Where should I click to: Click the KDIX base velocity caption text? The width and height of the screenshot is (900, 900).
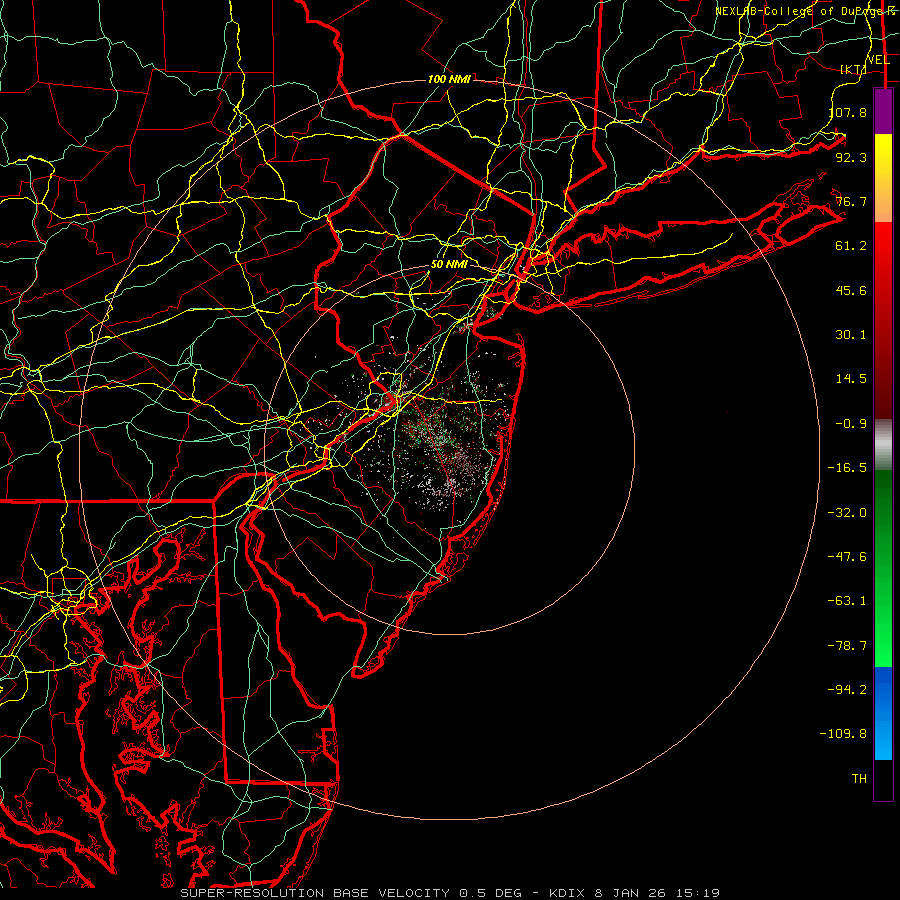(x=450, y=893)
